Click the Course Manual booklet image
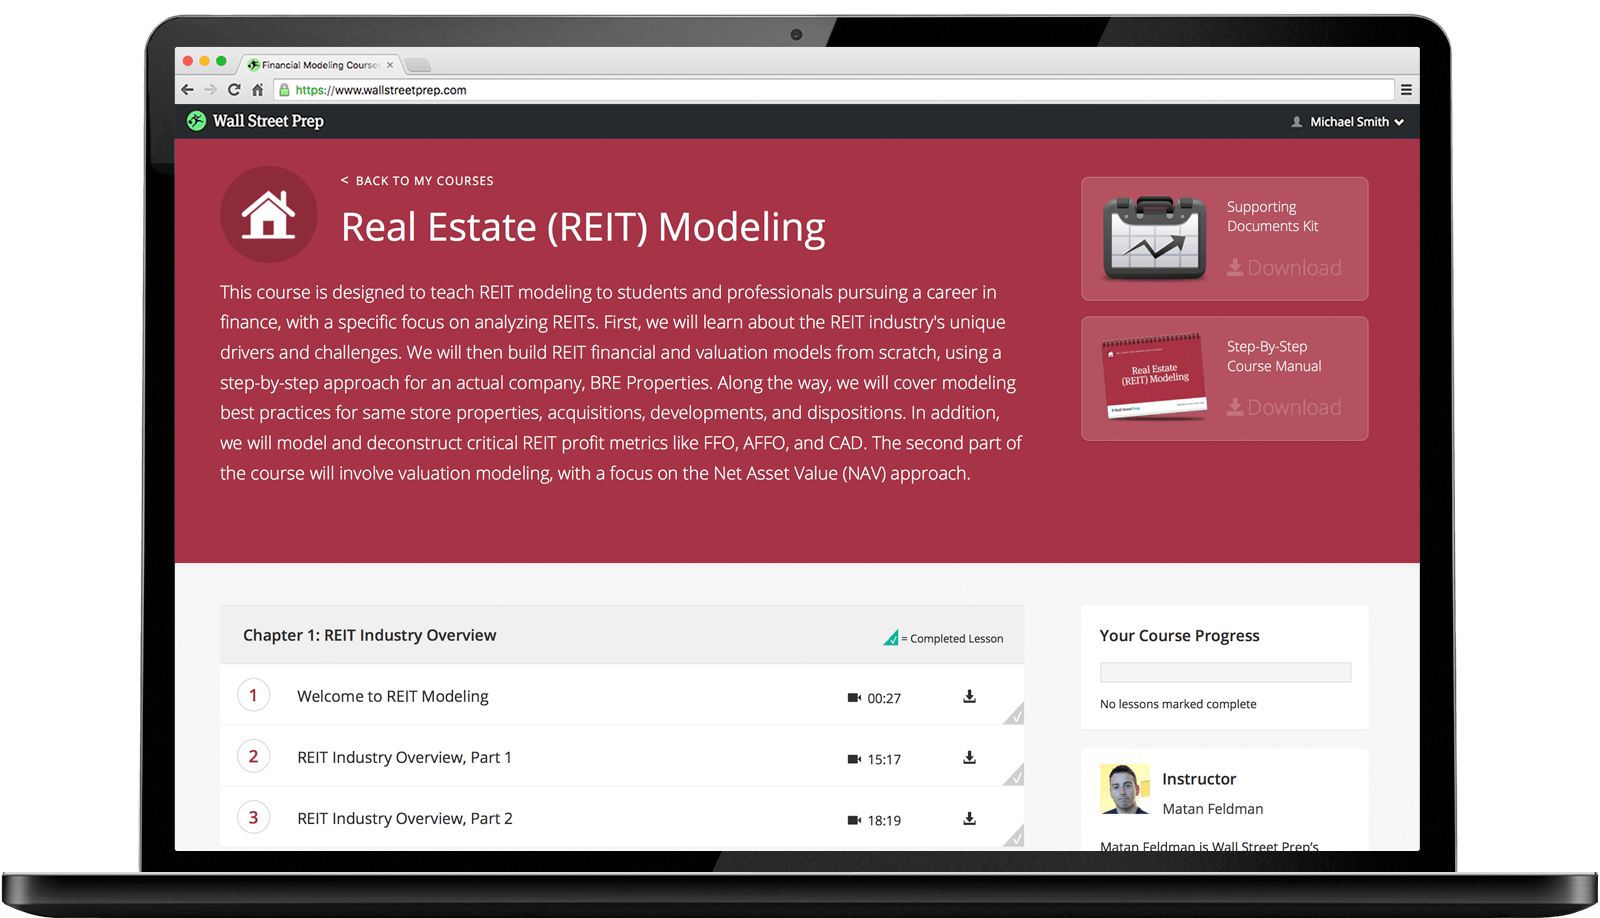Screen dimensions: 1600x918 [1154, 377]
